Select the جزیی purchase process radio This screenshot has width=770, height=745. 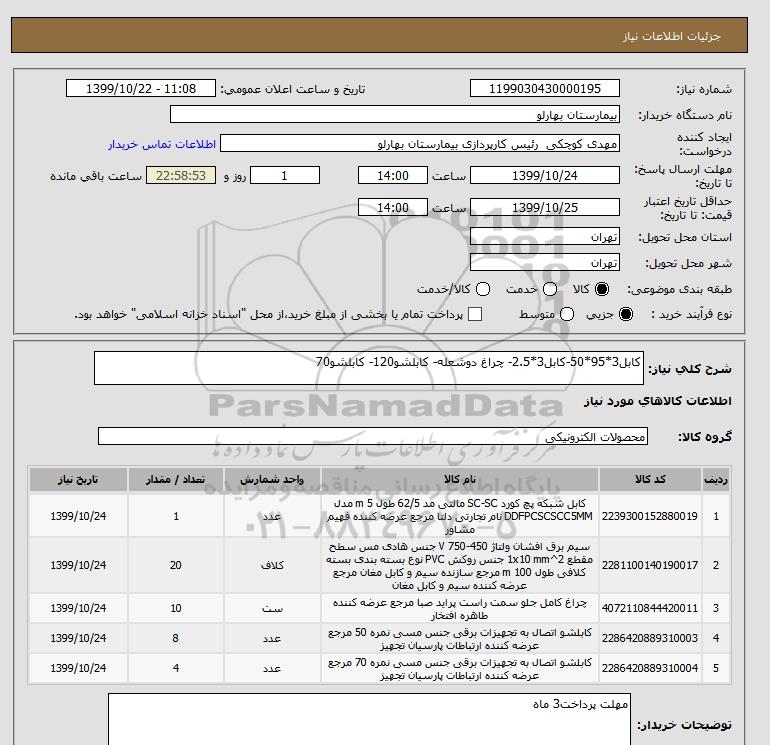[626, 314]
